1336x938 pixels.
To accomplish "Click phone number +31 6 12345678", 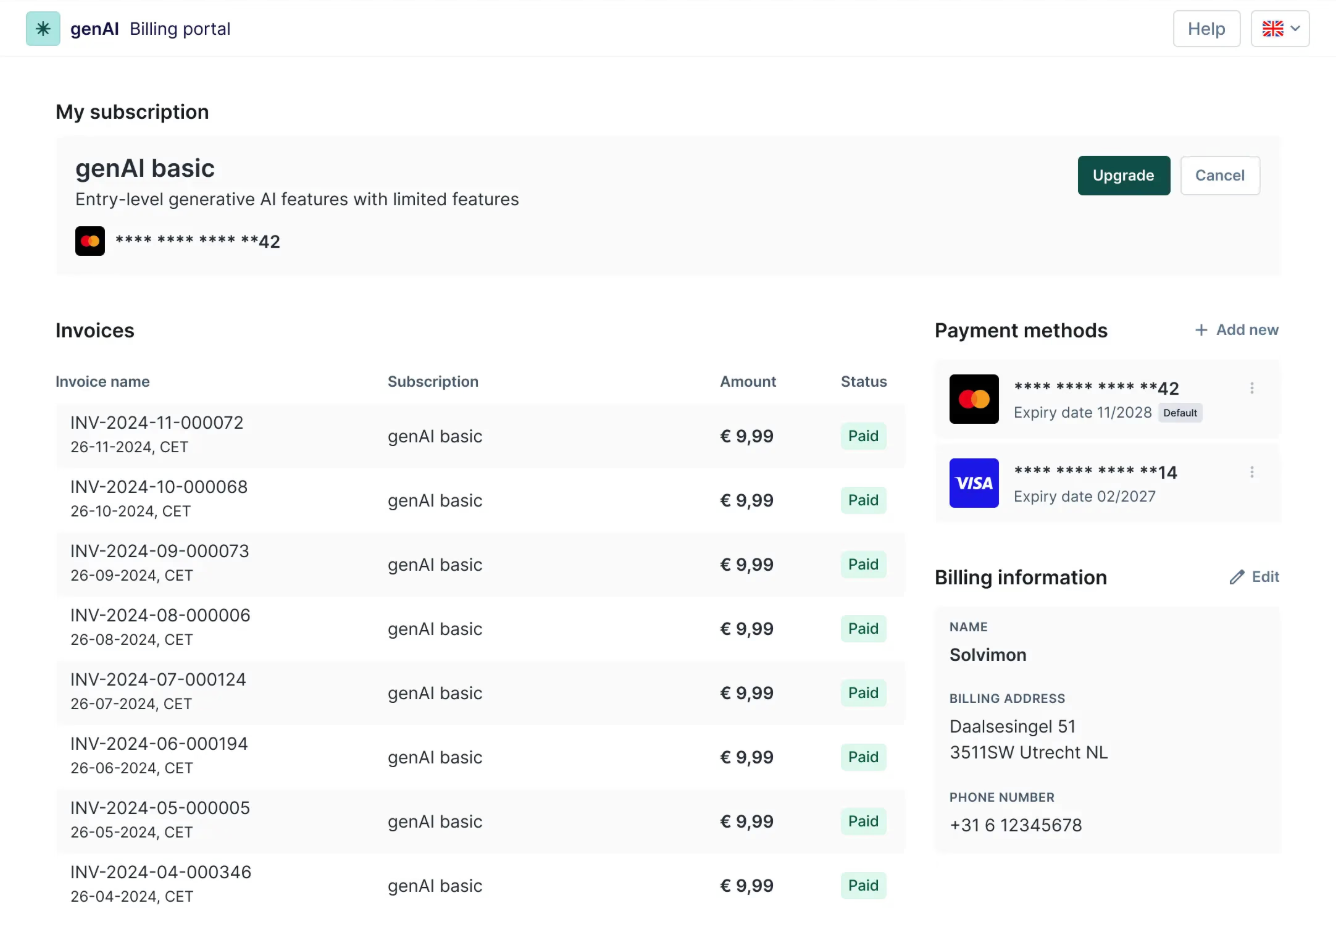I will click(x=1016, y=825).
